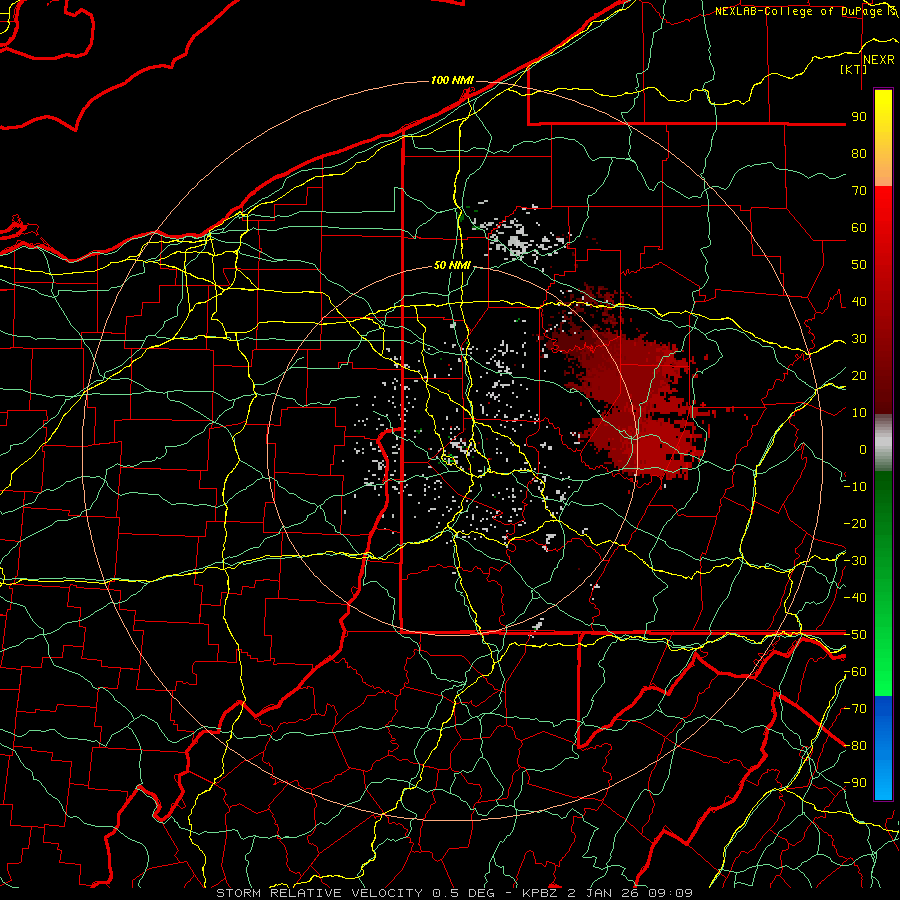
Task: Select the positive 20 scale value
Action: pos(859,376)
